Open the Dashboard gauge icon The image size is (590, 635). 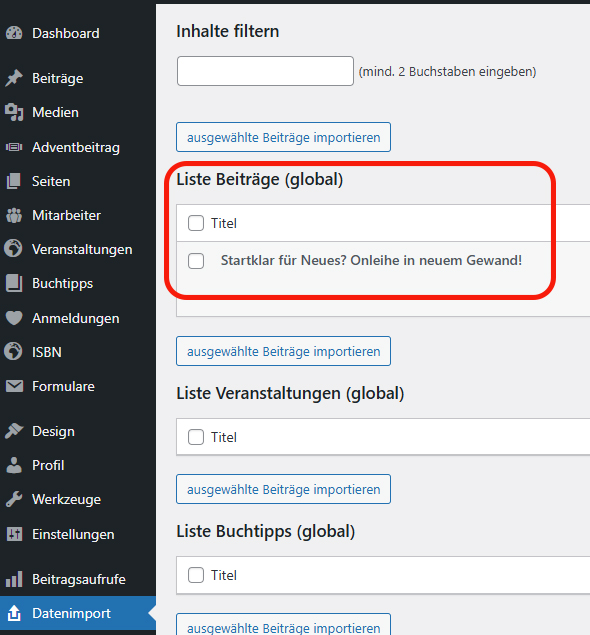(14, 33)
